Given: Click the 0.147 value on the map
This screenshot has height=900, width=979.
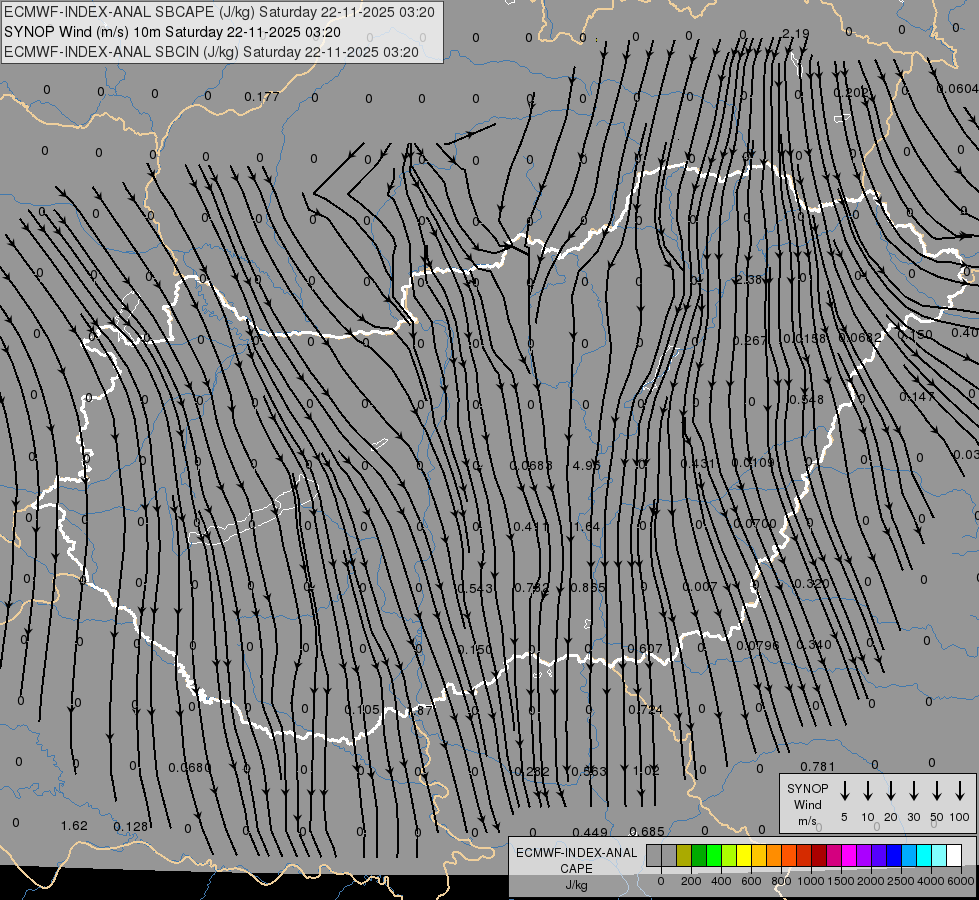Looking at the screenshot, I should (x=917, y=396).
